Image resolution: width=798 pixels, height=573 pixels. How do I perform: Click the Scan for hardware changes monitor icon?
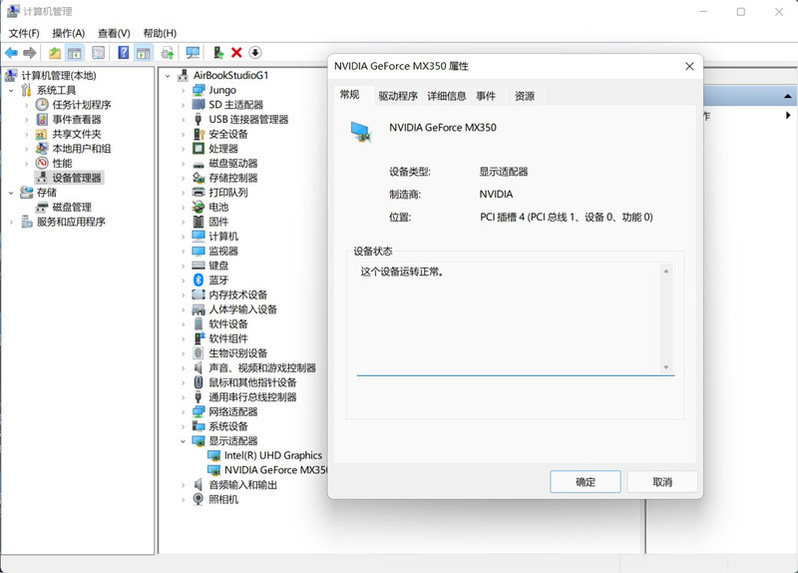[193, 52]
